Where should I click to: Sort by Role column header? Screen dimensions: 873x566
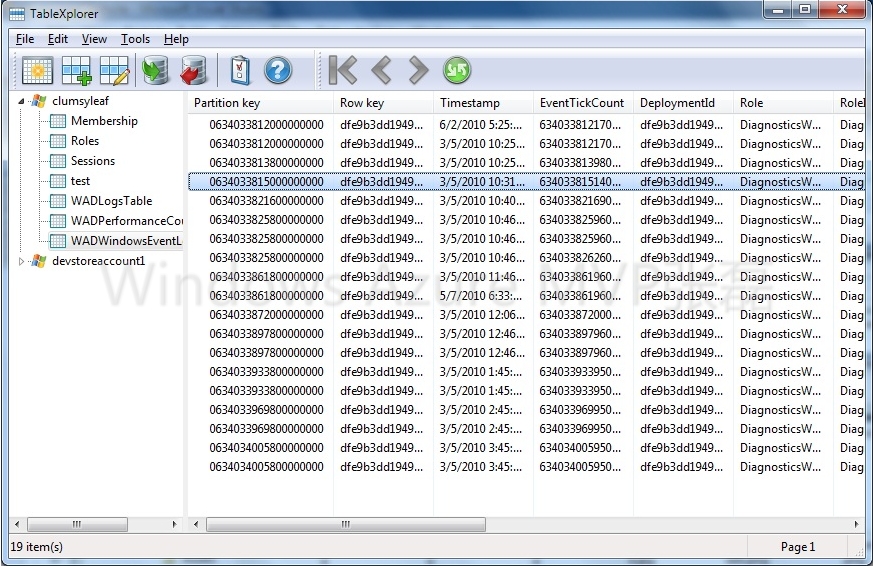click(783, 103)
